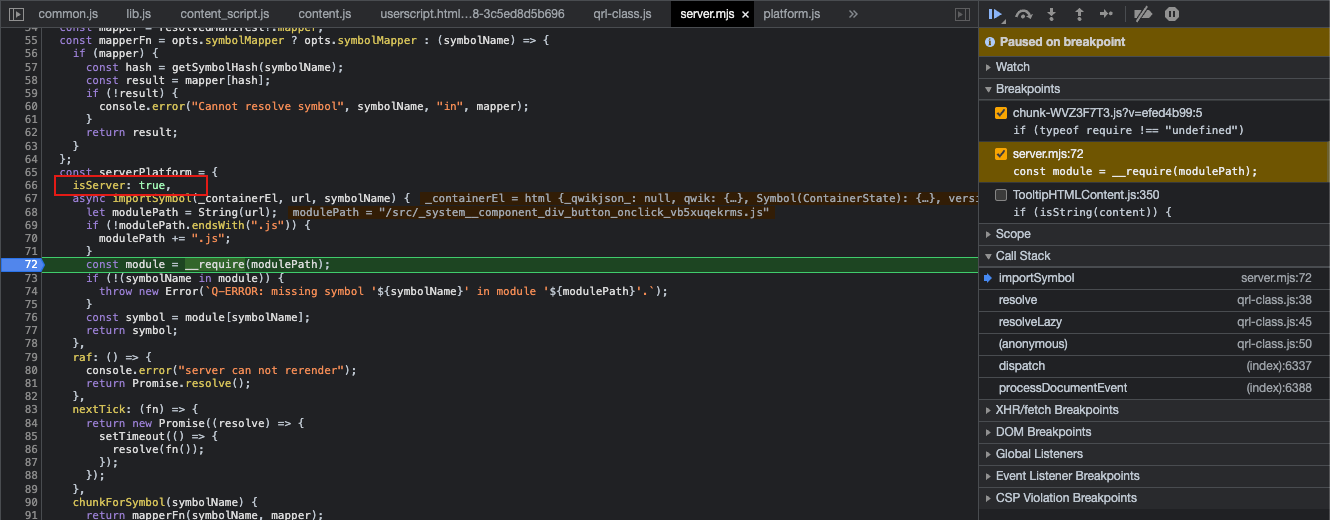Click the Step icon
This screenshot has width=1330, height=520.
point(1106,14)
